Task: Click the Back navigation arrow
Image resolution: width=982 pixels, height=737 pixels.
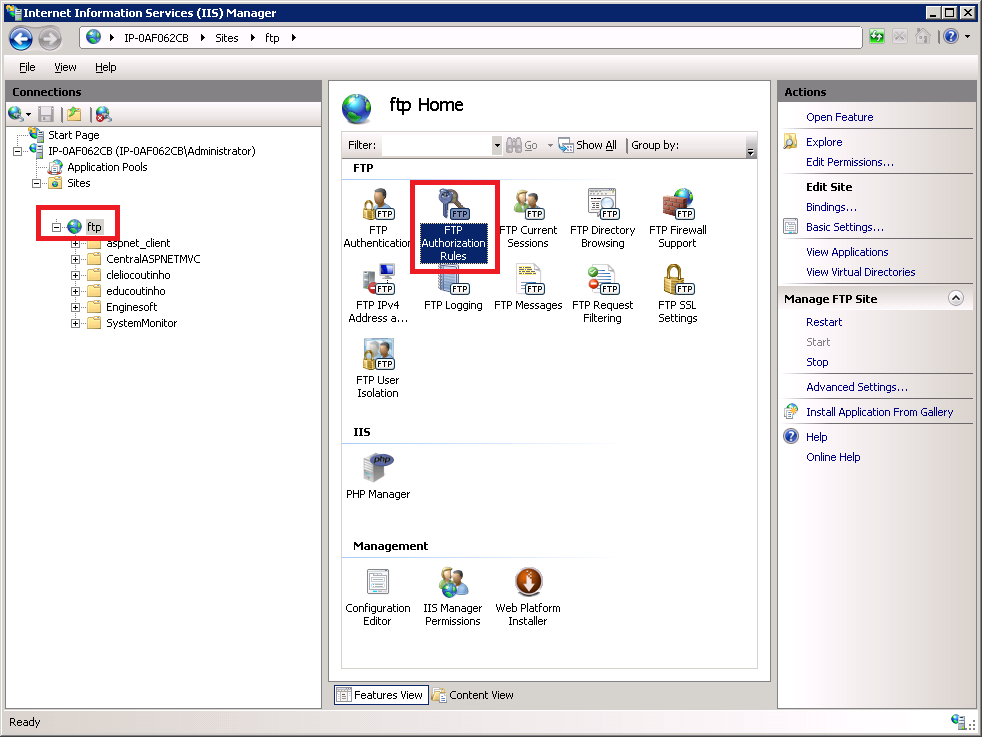Action: tap(21, 39)
